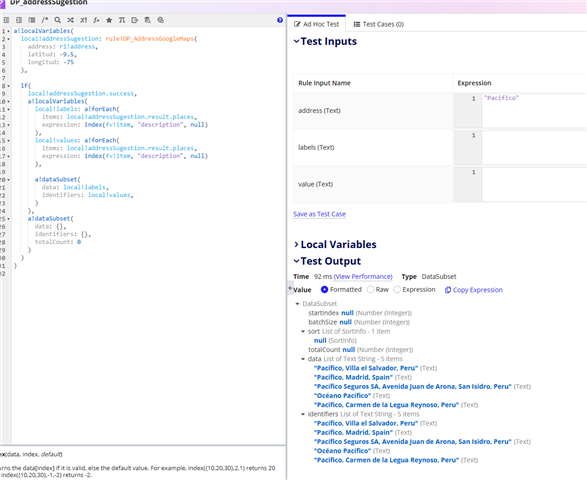Click the shuffle arrows toolbar icon

pos(70,20)
